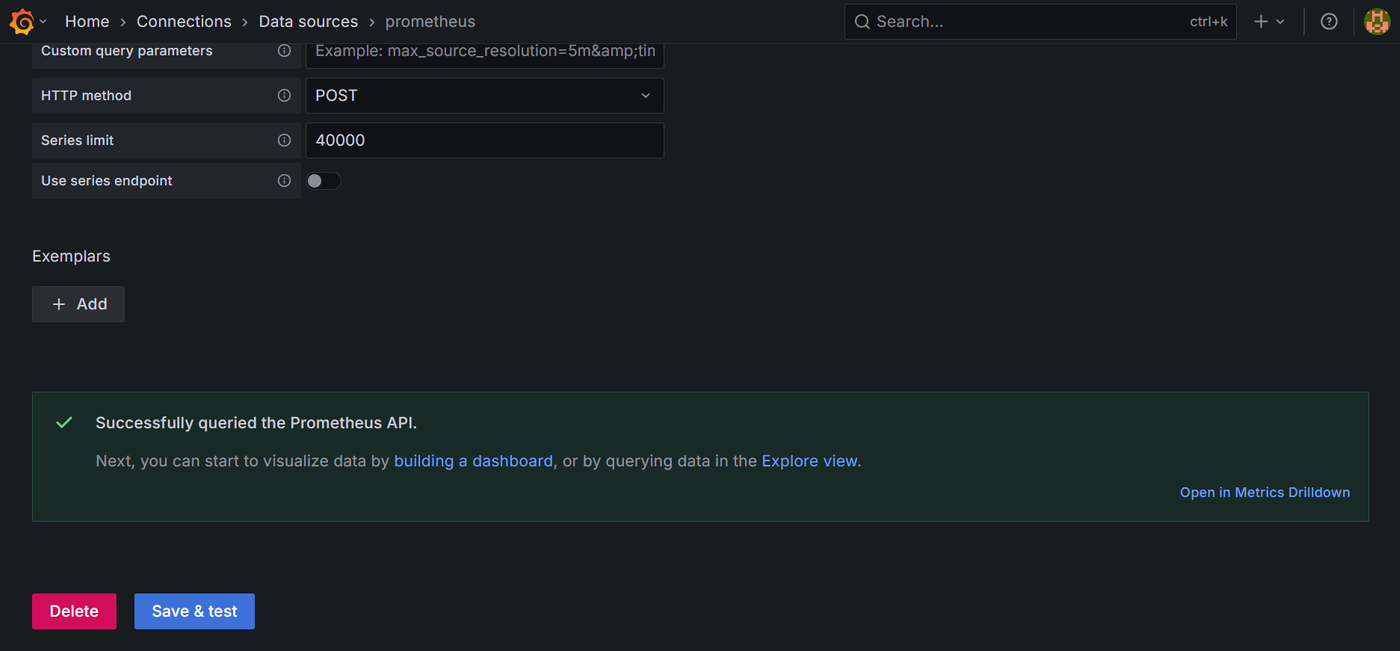Click the top Search box

point(1040,21)
